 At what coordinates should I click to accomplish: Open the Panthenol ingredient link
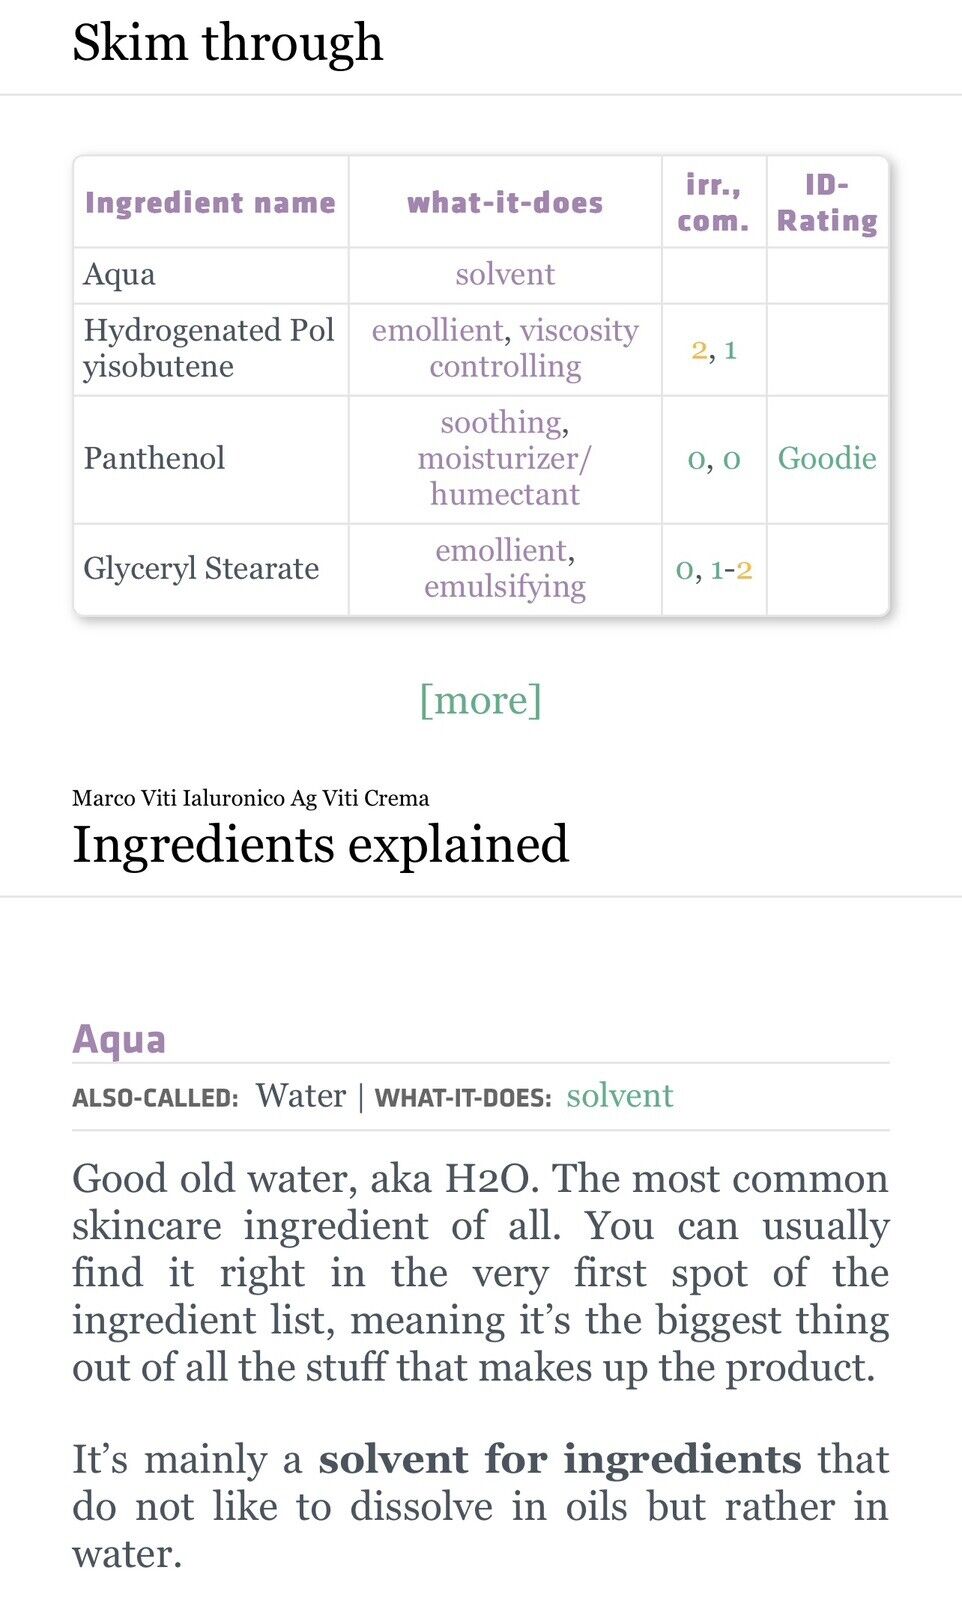click(x=154, y=459)
